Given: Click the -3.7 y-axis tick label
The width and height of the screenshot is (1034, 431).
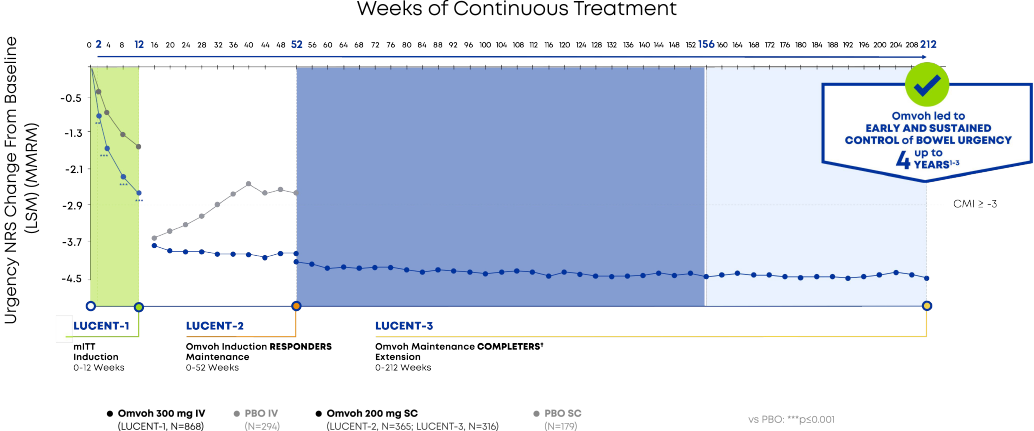Looking at the screenshot, I should pos(71,241).
